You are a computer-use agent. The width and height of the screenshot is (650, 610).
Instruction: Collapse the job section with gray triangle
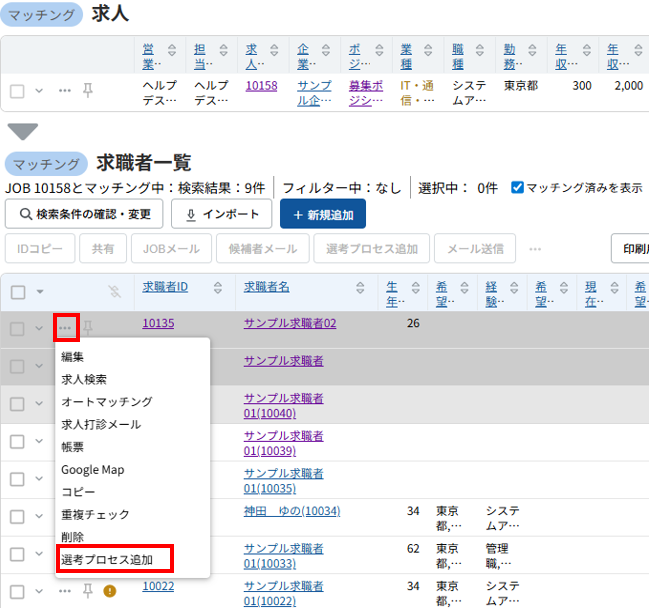point(22,132)
